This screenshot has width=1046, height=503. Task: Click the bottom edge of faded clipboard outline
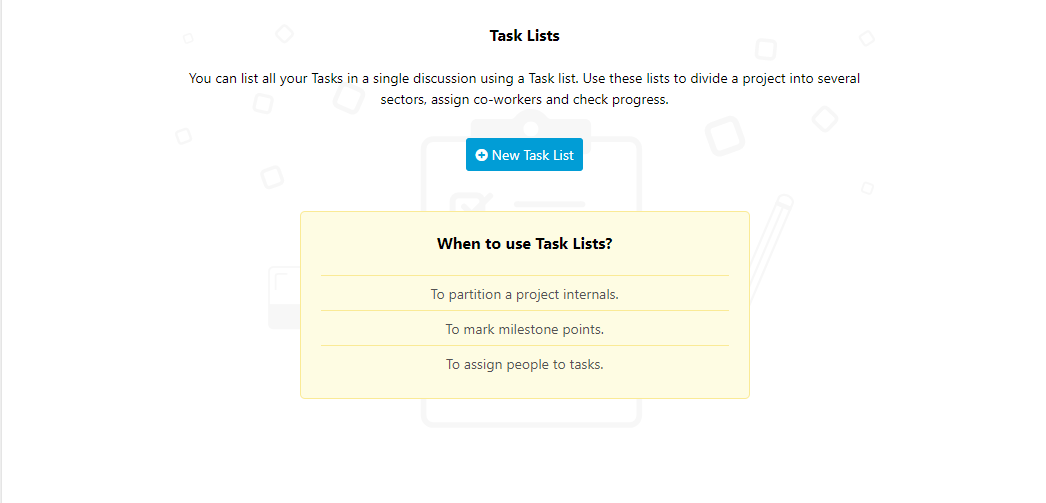(x=531, y=423)
